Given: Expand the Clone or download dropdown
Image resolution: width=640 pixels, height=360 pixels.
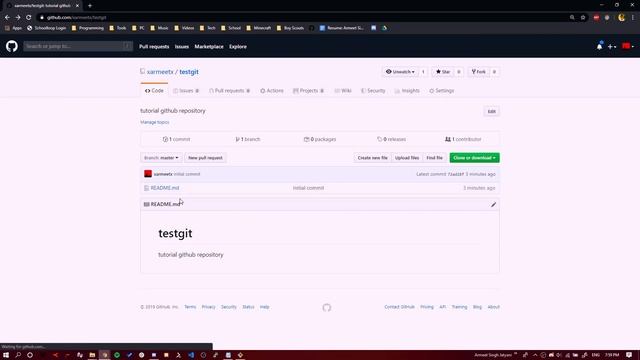Looking at the screenshot, I should click(474, 158).
